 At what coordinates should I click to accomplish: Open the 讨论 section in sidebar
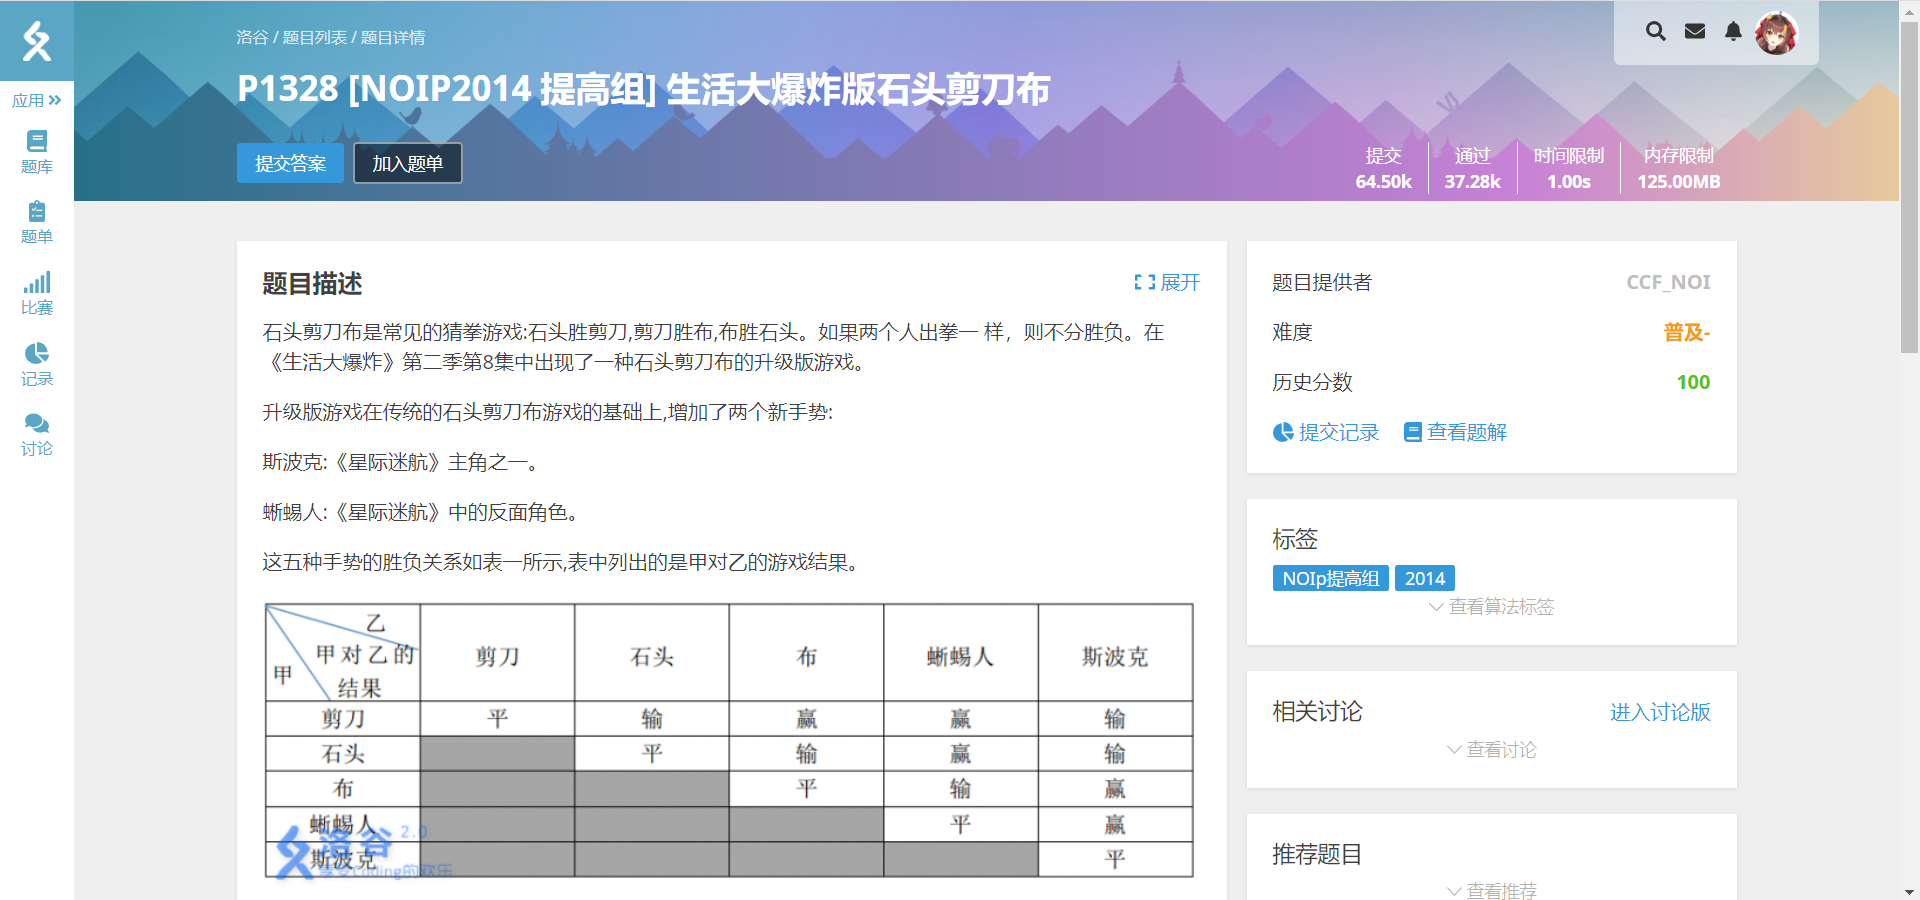[37, 433]
